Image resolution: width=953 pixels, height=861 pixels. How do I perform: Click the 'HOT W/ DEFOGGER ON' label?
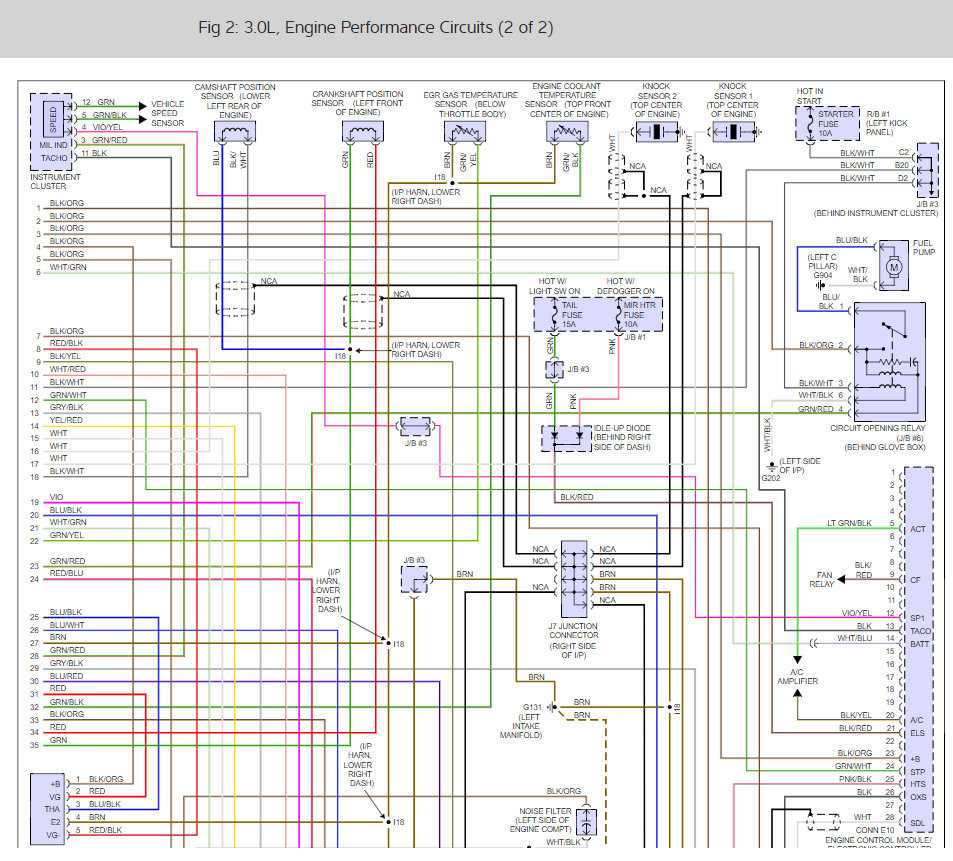pos(625,286)
